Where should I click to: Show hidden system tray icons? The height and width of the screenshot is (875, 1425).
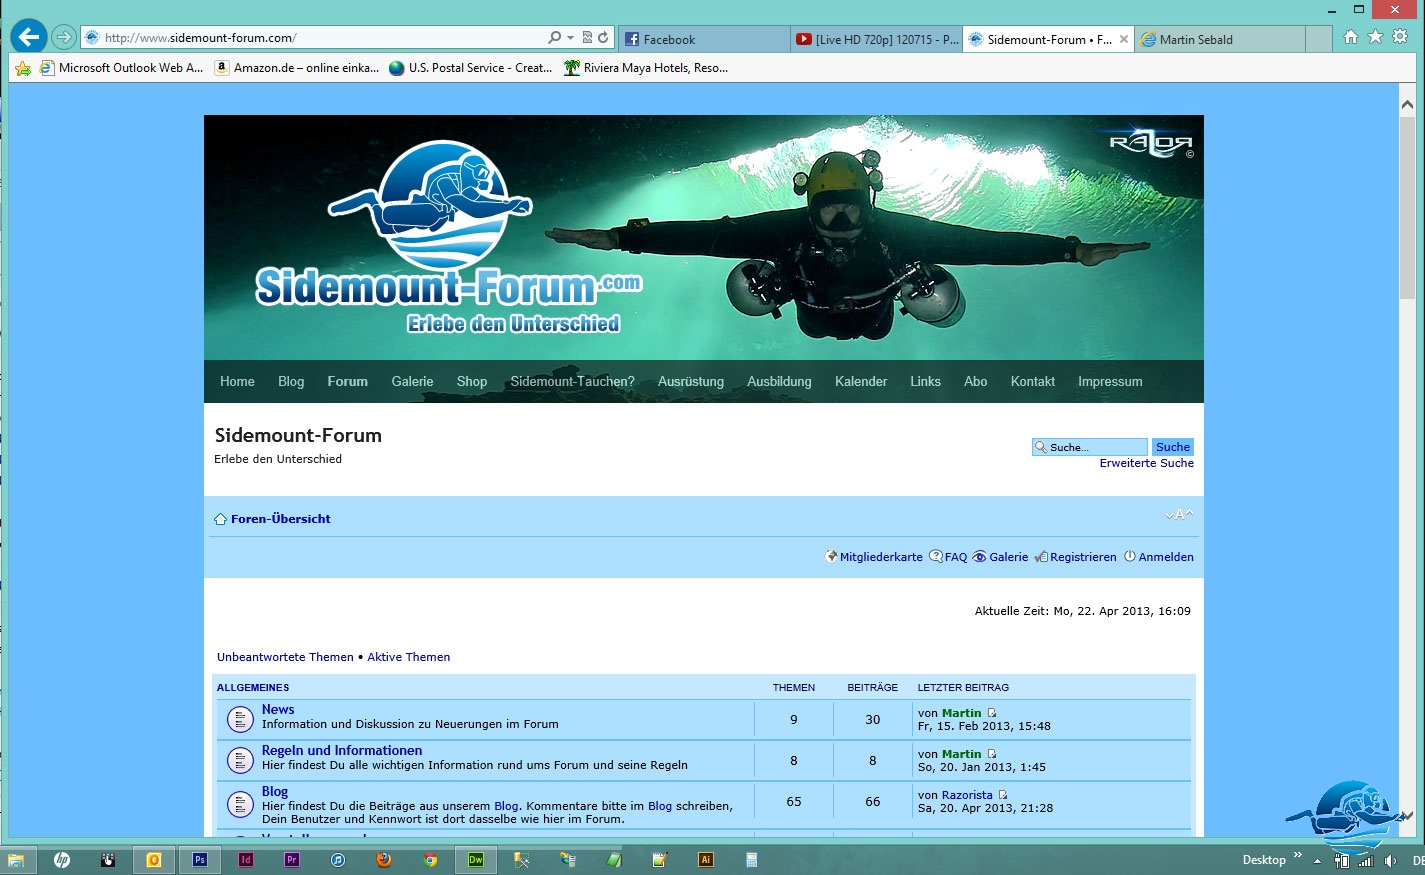click(x=1317, y=861)
